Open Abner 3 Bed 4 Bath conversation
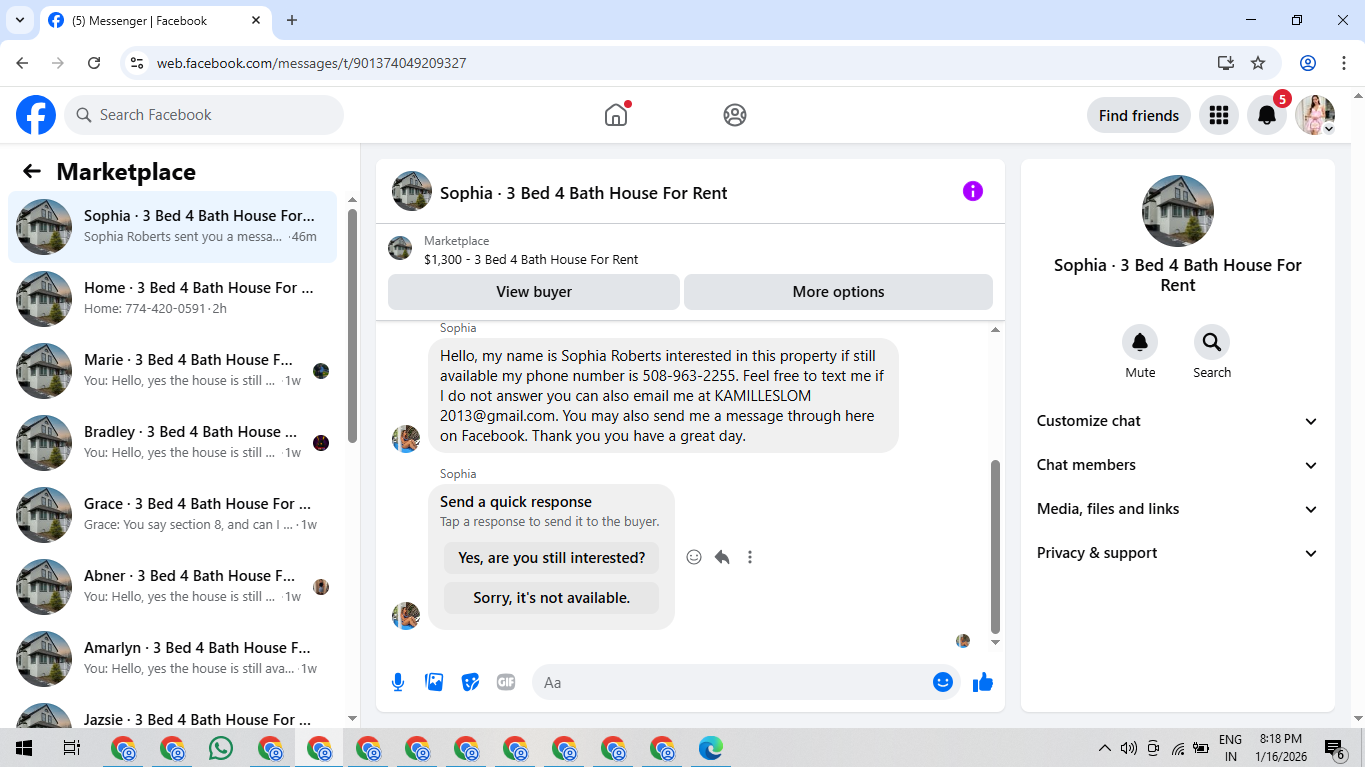This screenshot has width=1365, height=767. point(173,587)
